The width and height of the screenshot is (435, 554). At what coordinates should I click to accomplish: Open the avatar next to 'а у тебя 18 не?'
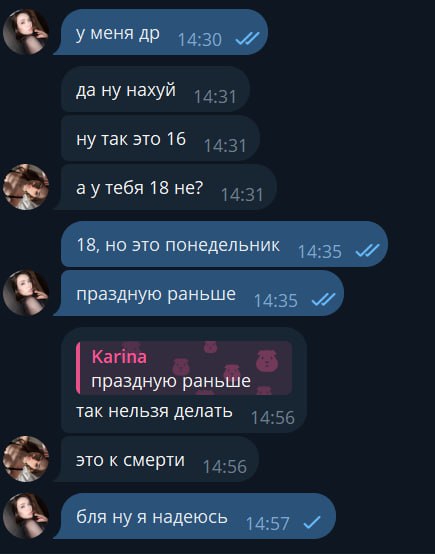coord(25,187)
